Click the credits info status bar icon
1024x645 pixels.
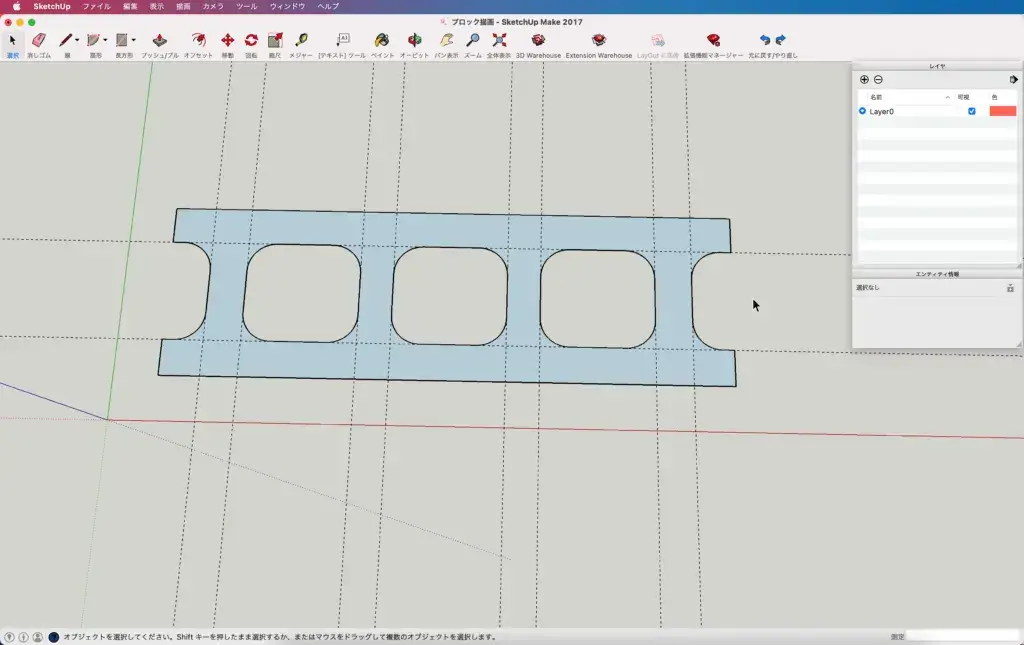pyautogui.click(x=24, y=637)
